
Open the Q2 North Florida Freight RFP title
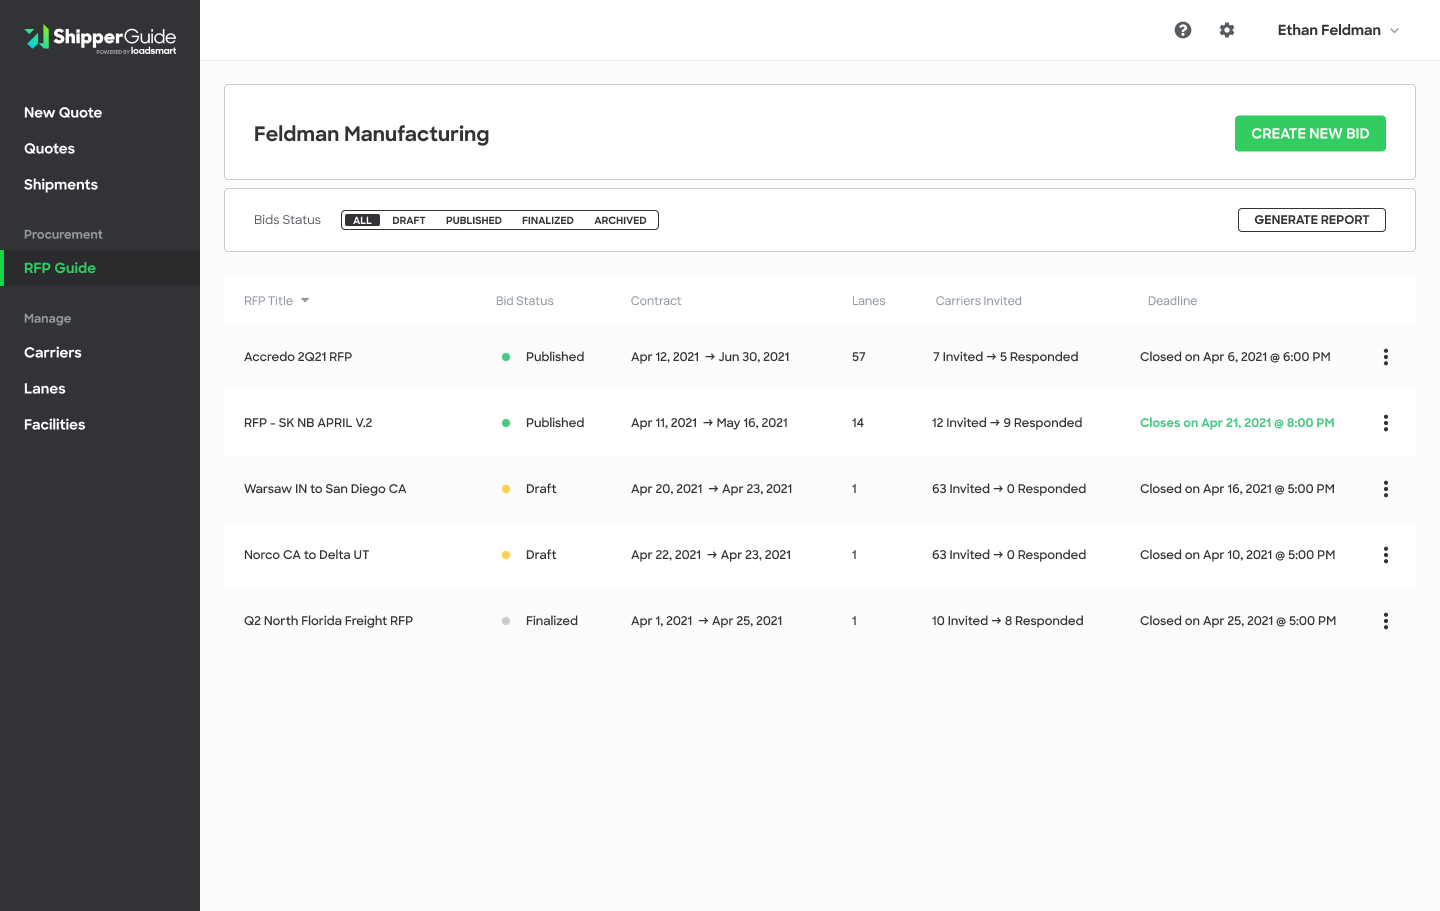(328, 621)
